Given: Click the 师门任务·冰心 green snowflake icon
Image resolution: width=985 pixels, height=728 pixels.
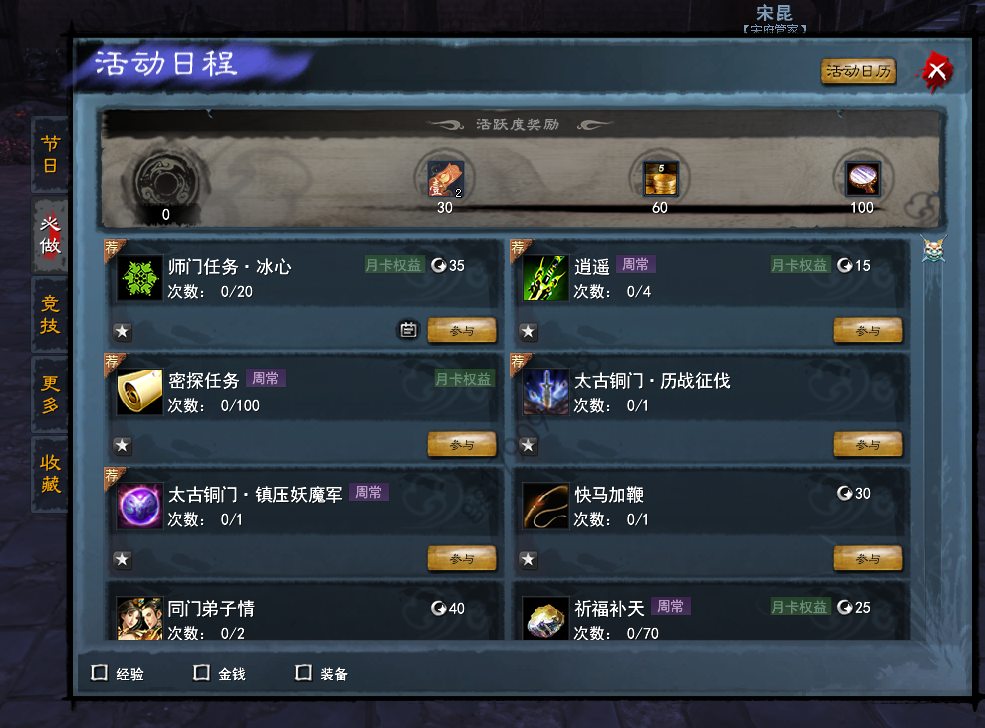Looking at the screenshot, I should pos(139,278).
